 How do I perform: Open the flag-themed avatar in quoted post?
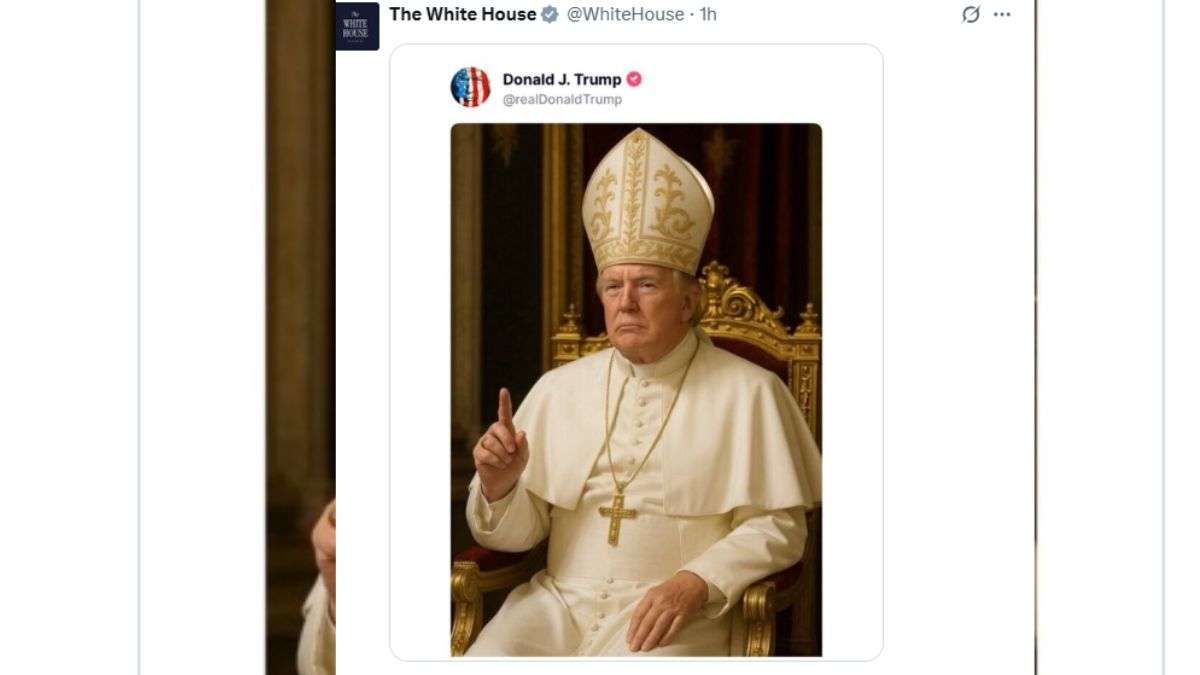click(470, 87)
